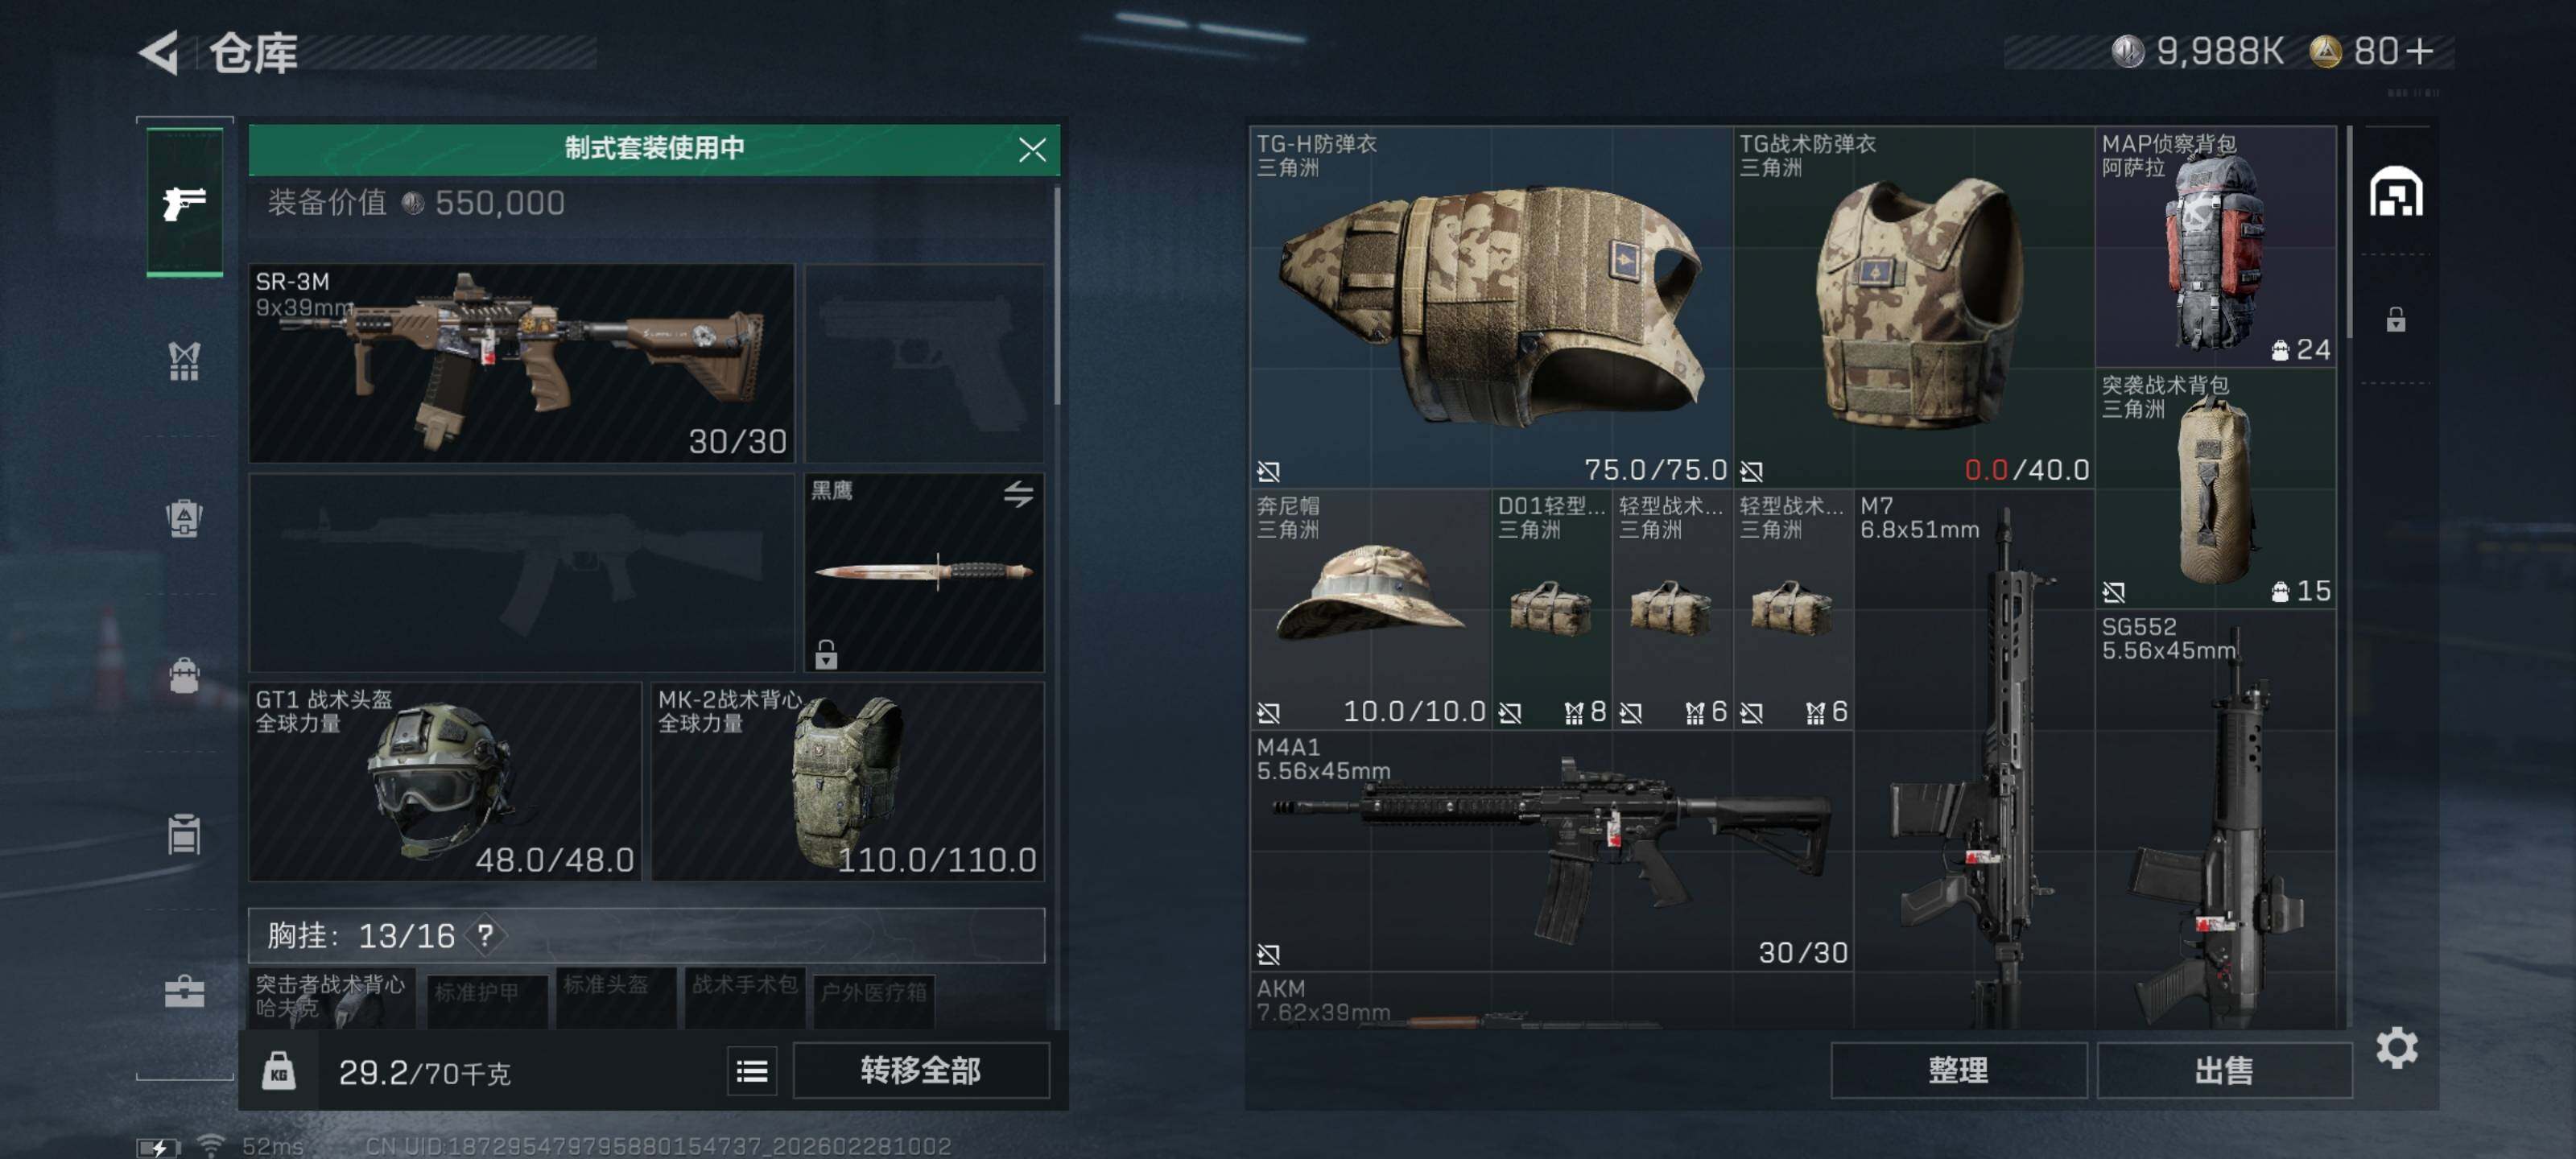Image resolution: width=2576 pixels, height=1159 pixels.
Task: Open warehouse settings gear icon
Action: 2397,1047
